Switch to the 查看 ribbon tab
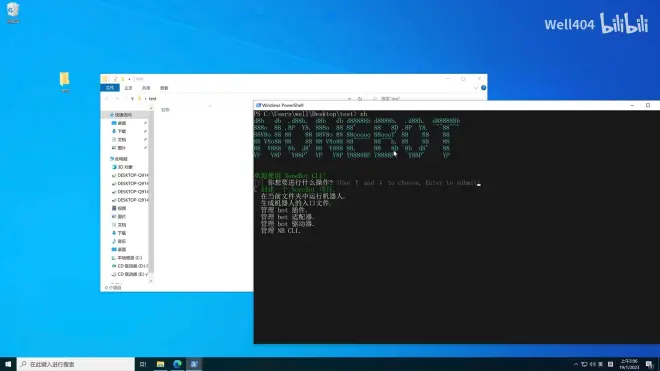This screenshot has width=660, height=371. coord(164,88)
